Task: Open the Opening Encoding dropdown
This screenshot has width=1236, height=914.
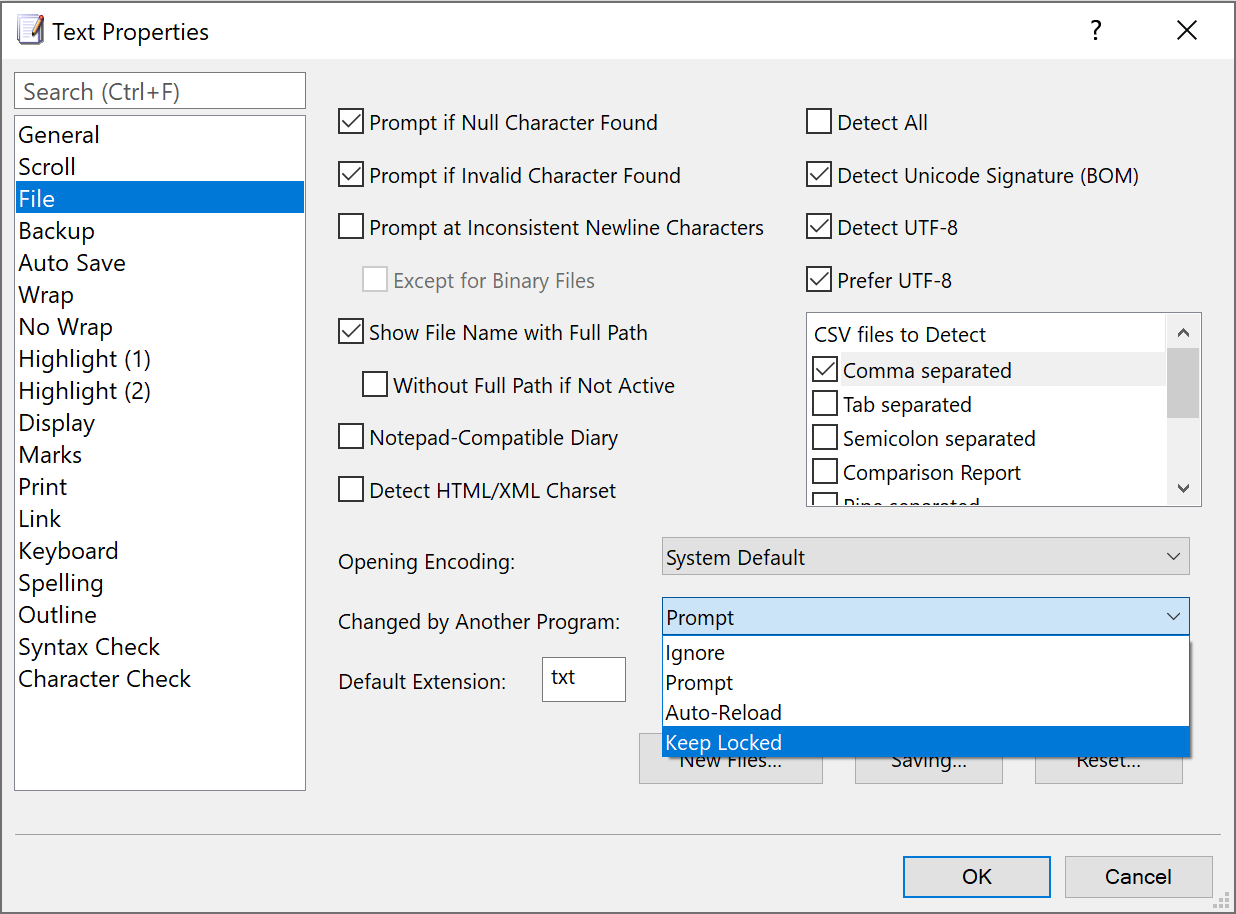Action: [x=926, y=557]
